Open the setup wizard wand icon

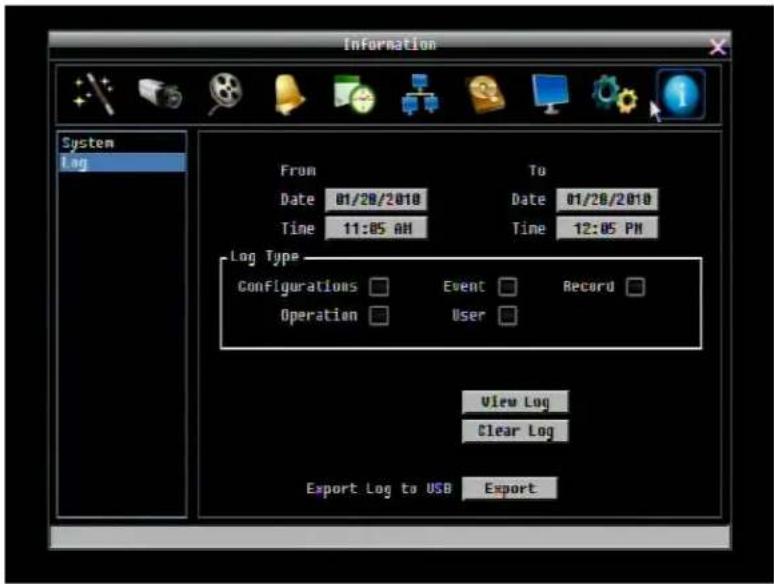click(94, 94)
